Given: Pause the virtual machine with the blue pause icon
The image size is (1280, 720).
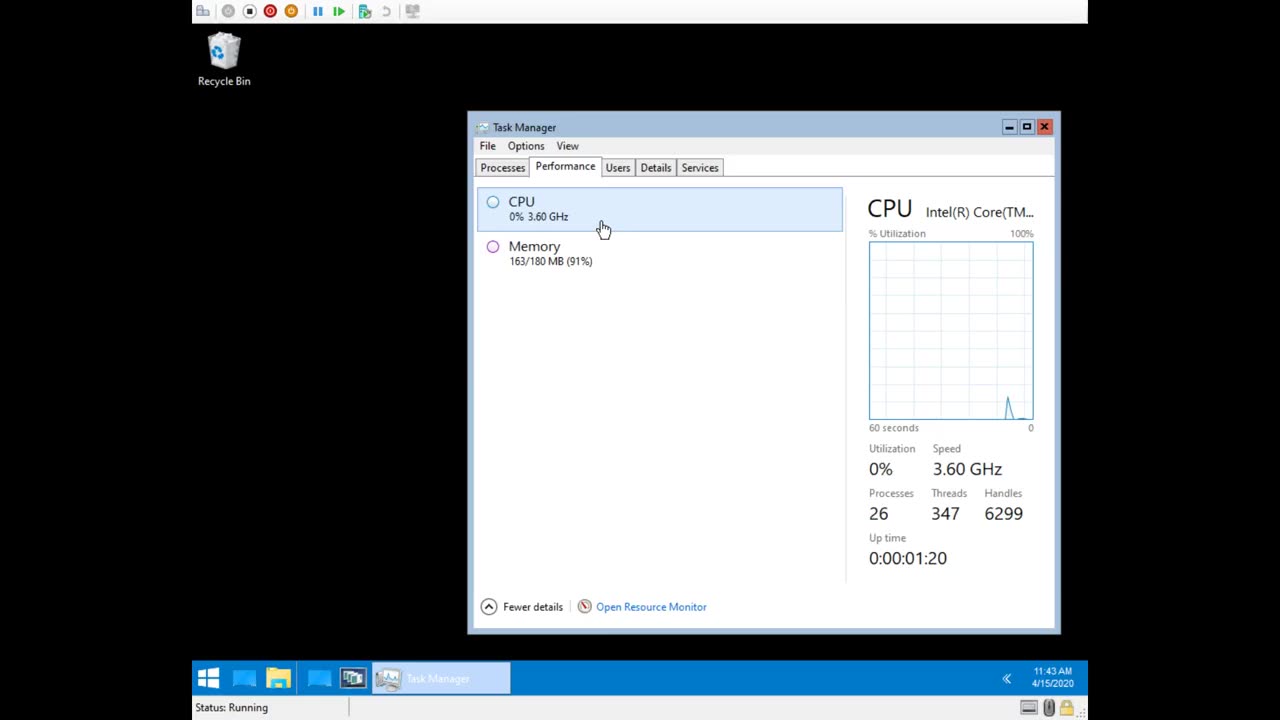Looking at the screenshot, I should tap(318, 11).
